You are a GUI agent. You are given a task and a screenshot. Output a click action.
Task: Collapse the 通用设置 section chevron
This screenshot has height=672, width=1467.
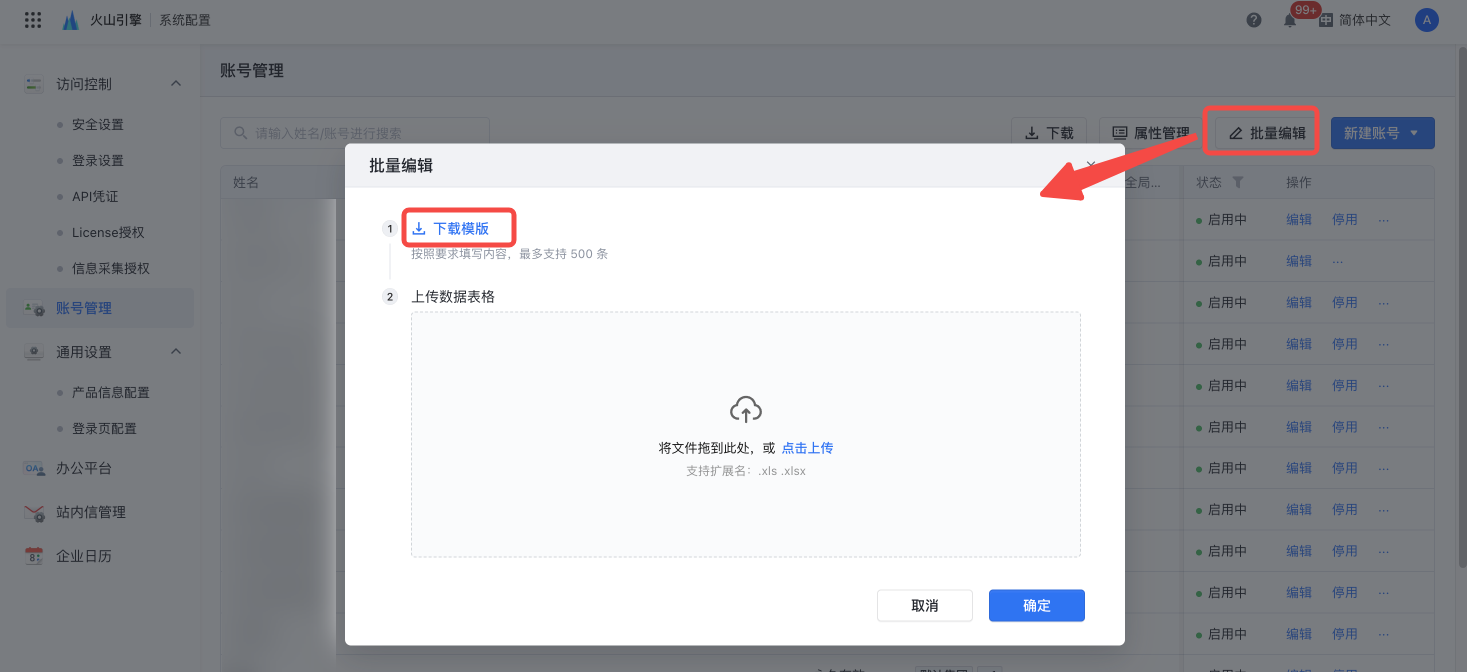click(x=176, y=351)
